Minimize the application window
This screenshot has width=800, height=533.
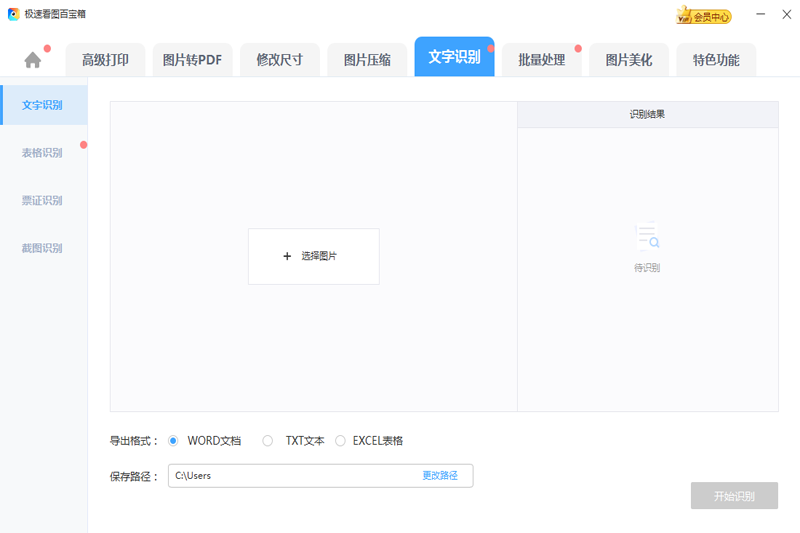click(x=761, y=14)
